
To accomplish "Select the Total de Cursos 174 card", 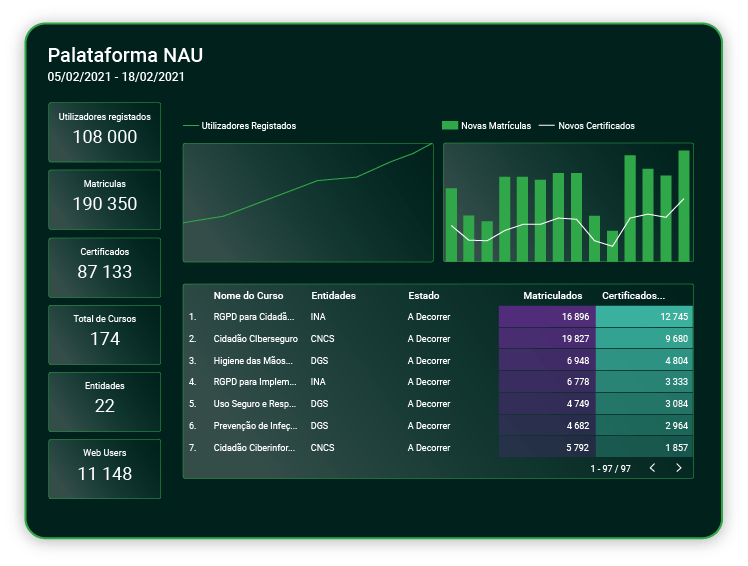I will pyautogui.click(x=104, y=335).
